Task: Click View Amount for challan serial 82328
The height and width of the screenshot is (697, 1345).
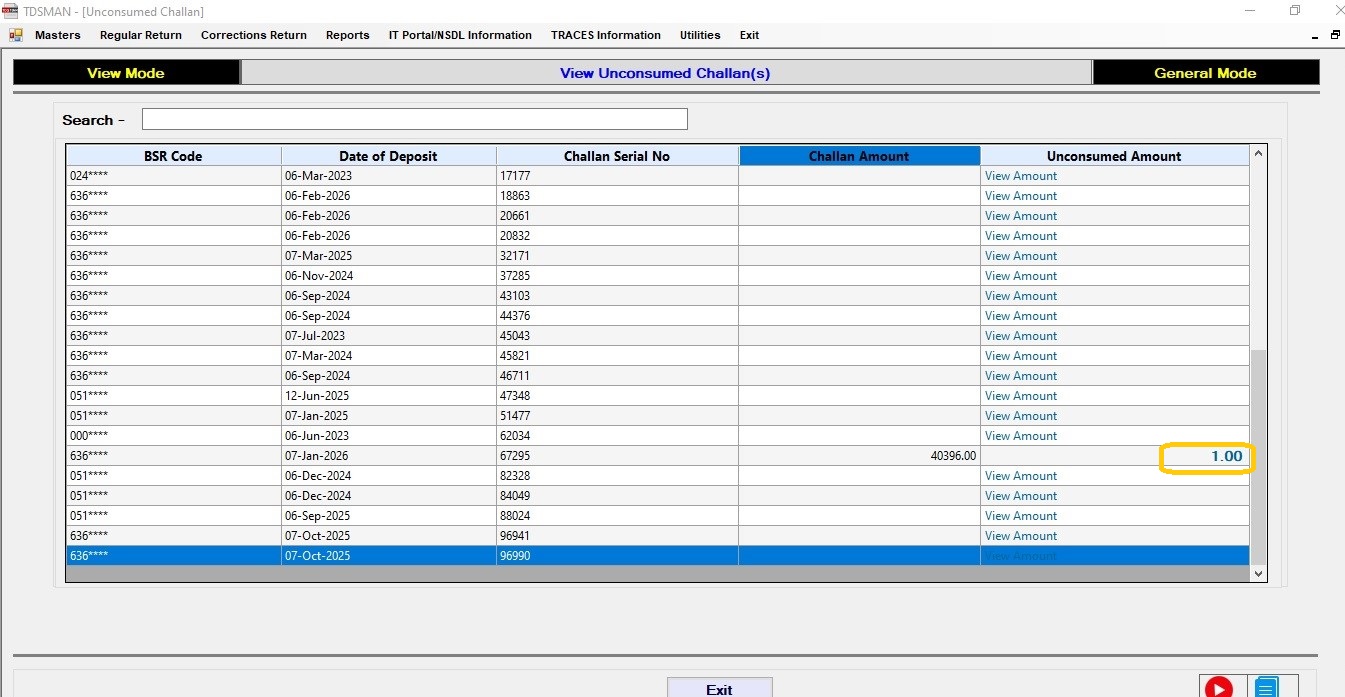Action: (1020, 476)
